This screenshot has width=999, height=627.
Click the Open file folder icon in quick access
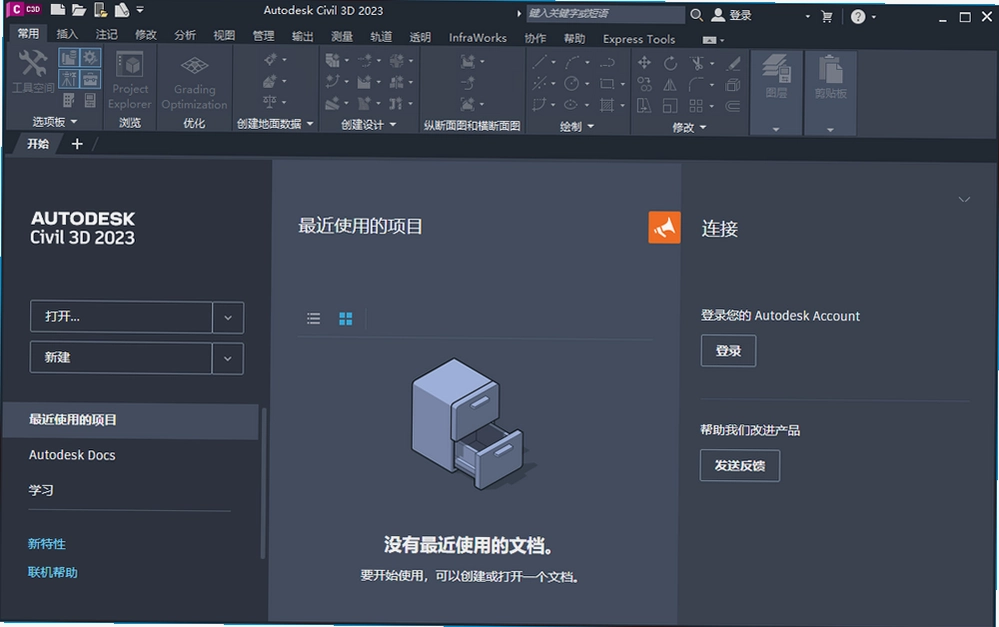point(78,10)
